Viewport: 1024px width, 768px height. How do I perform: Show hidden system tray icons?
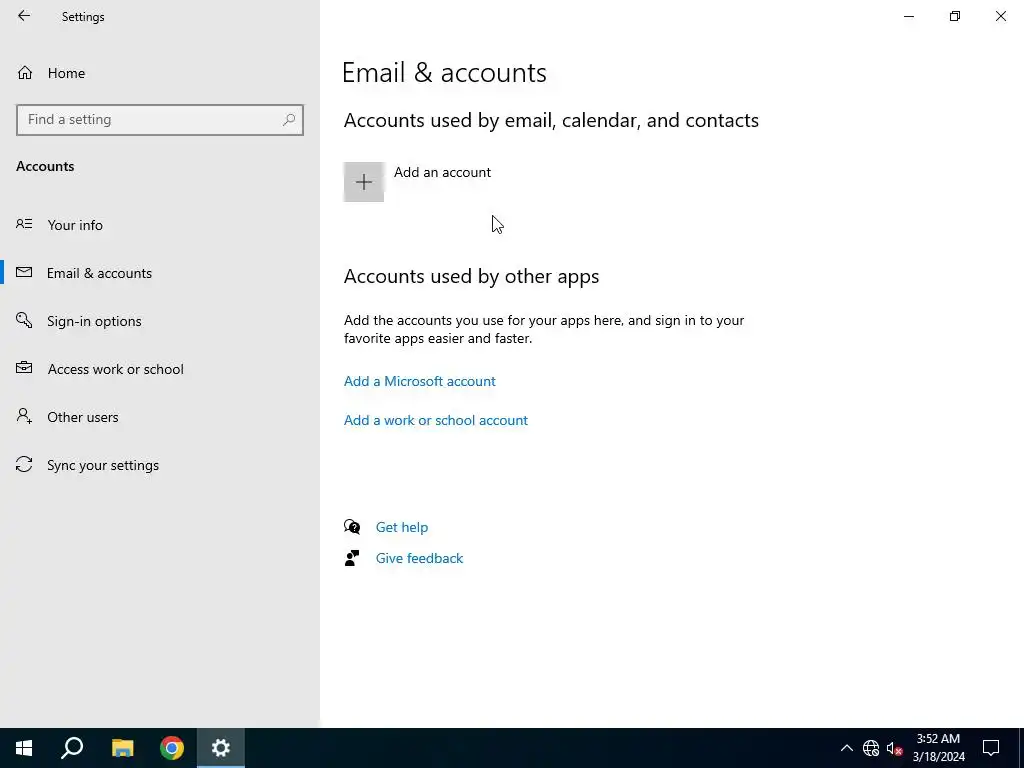pos(846,748)
